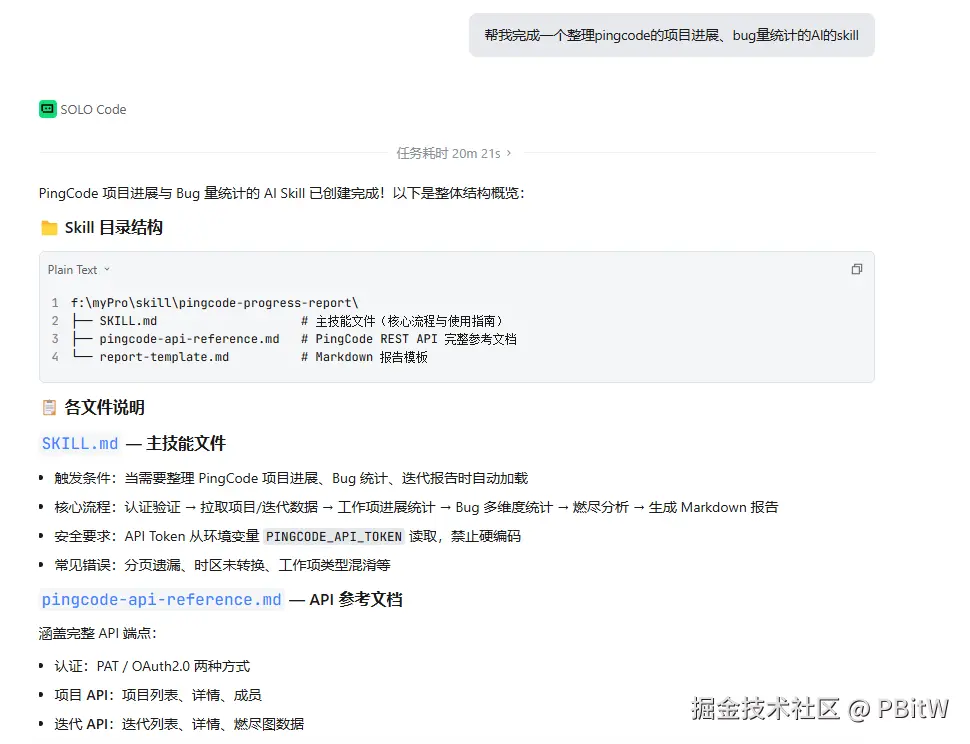970x744 pixels.
Task: Click the 项目 API bullet text
Action: point(158,695)
